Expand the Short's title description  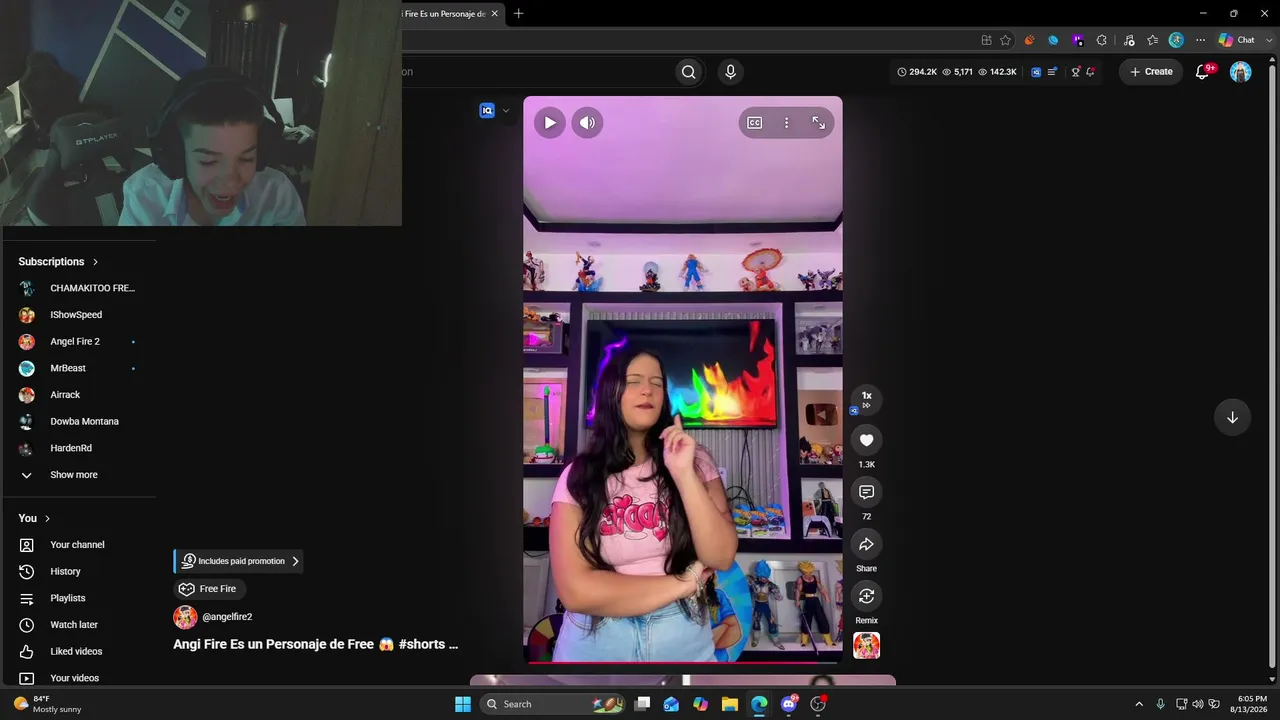click(x=316, y=645)
